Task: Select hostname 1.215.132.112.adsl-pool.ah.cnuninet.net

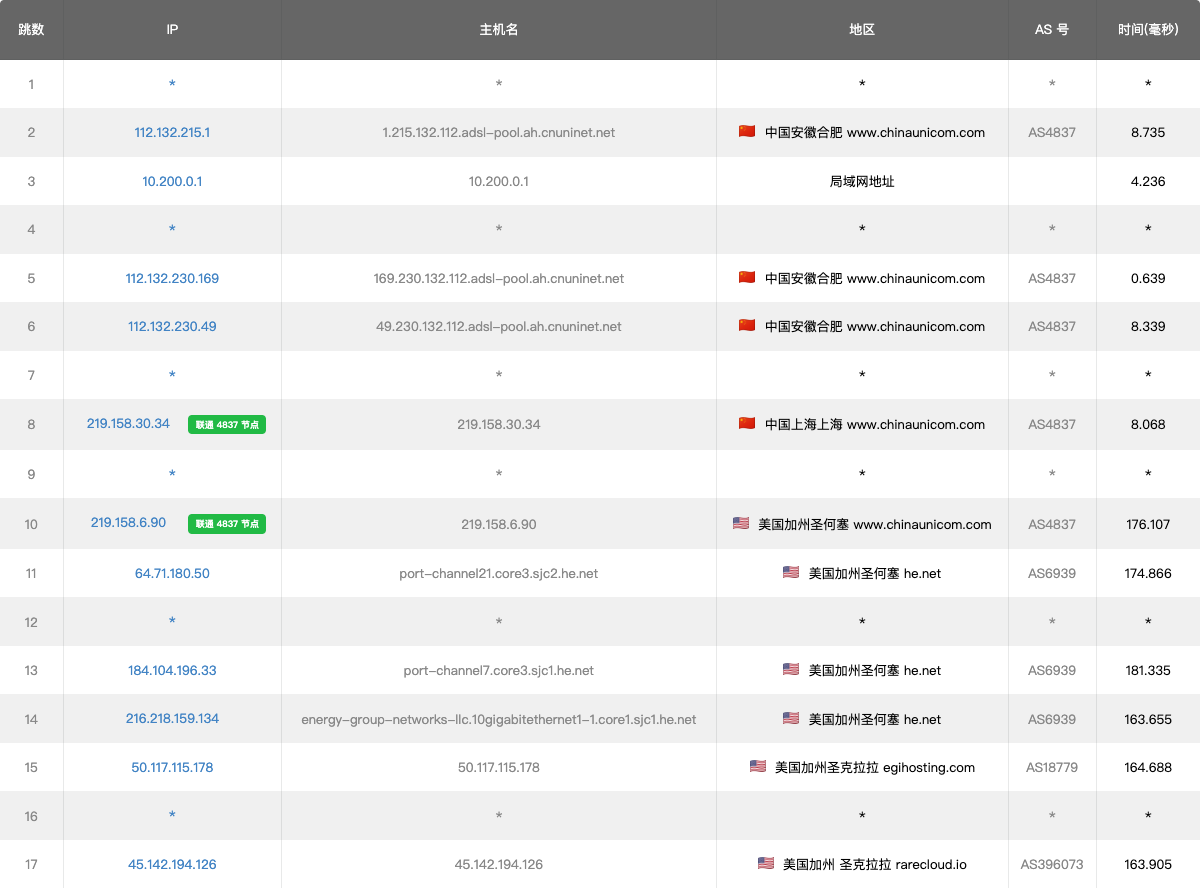Action: click(x=499, y=132)
